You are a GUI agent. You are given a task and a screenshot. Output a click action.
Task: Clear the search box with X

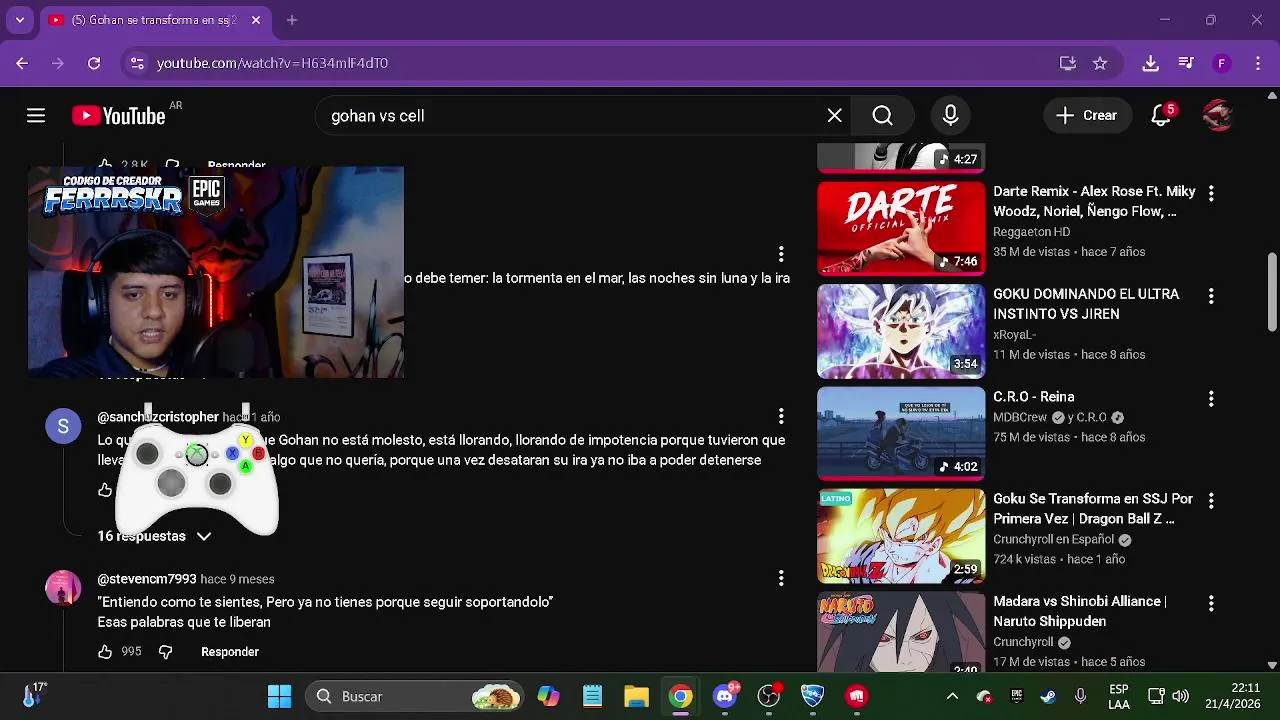(835, 116)
